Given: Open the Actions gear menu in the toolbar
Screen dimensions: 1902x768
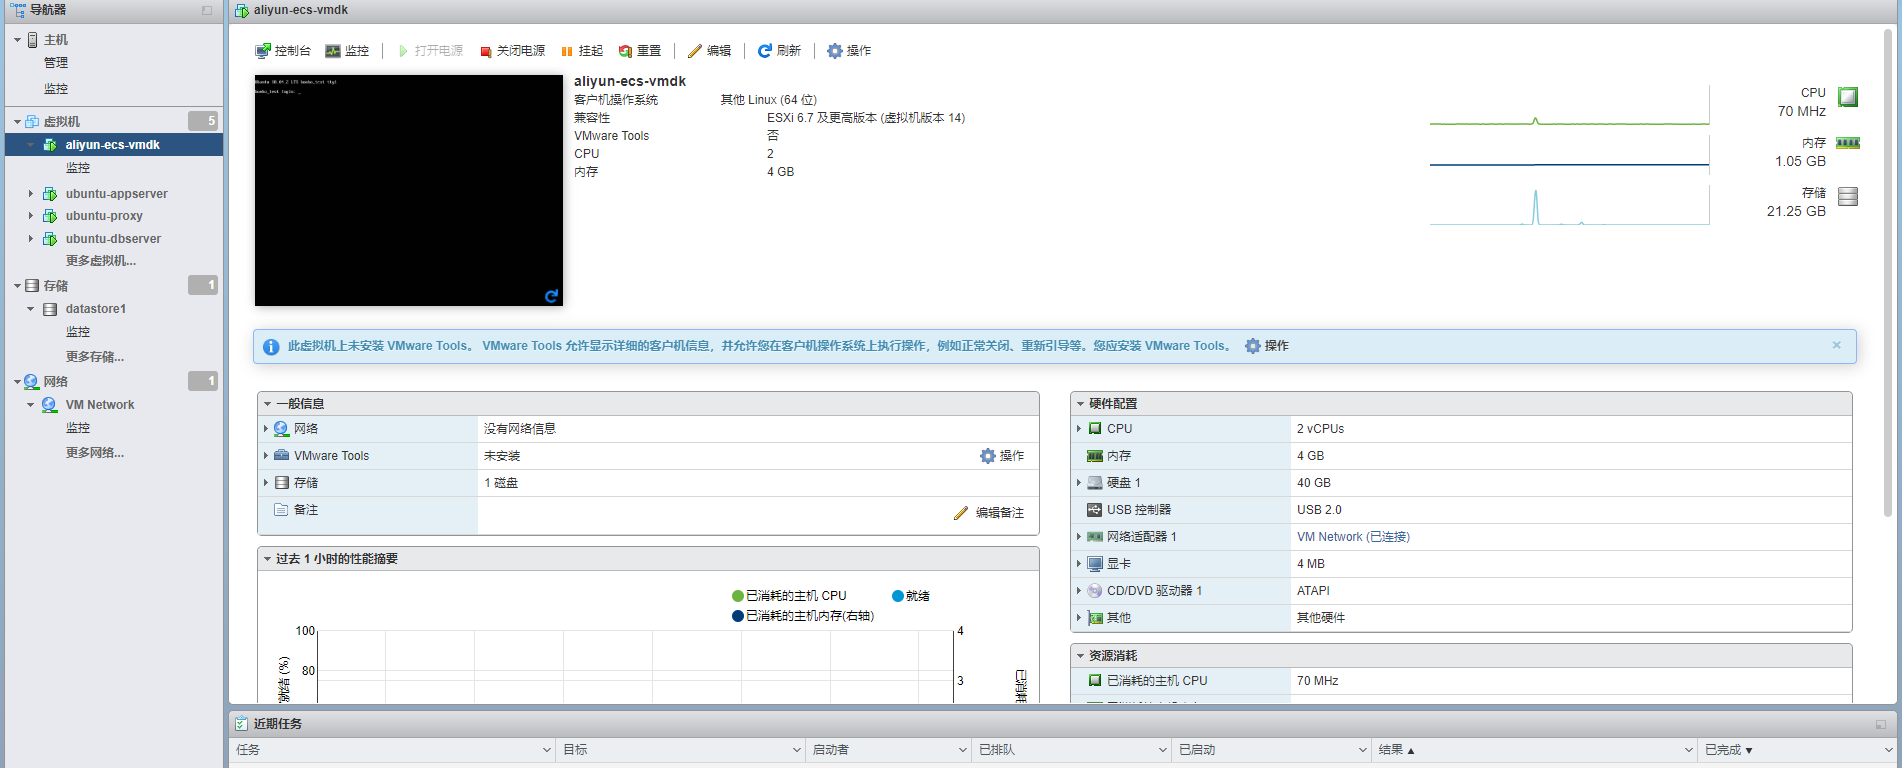Looking at the screenshot, I should [x=848, y=51].
